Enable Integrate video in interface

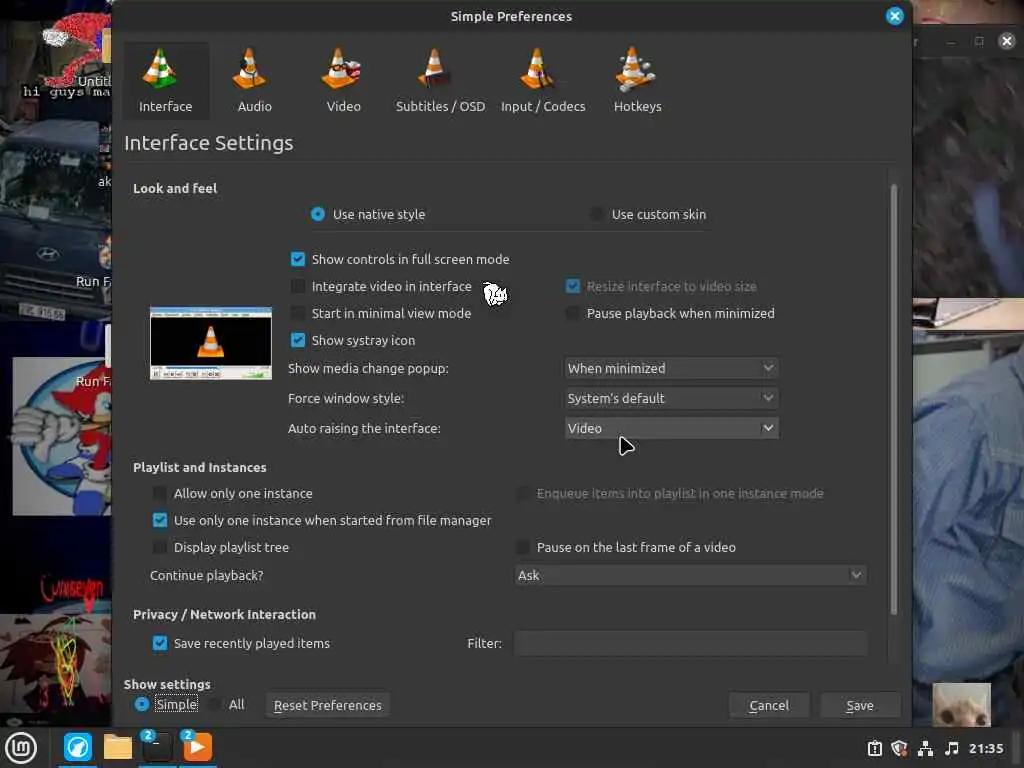point(298,286)
